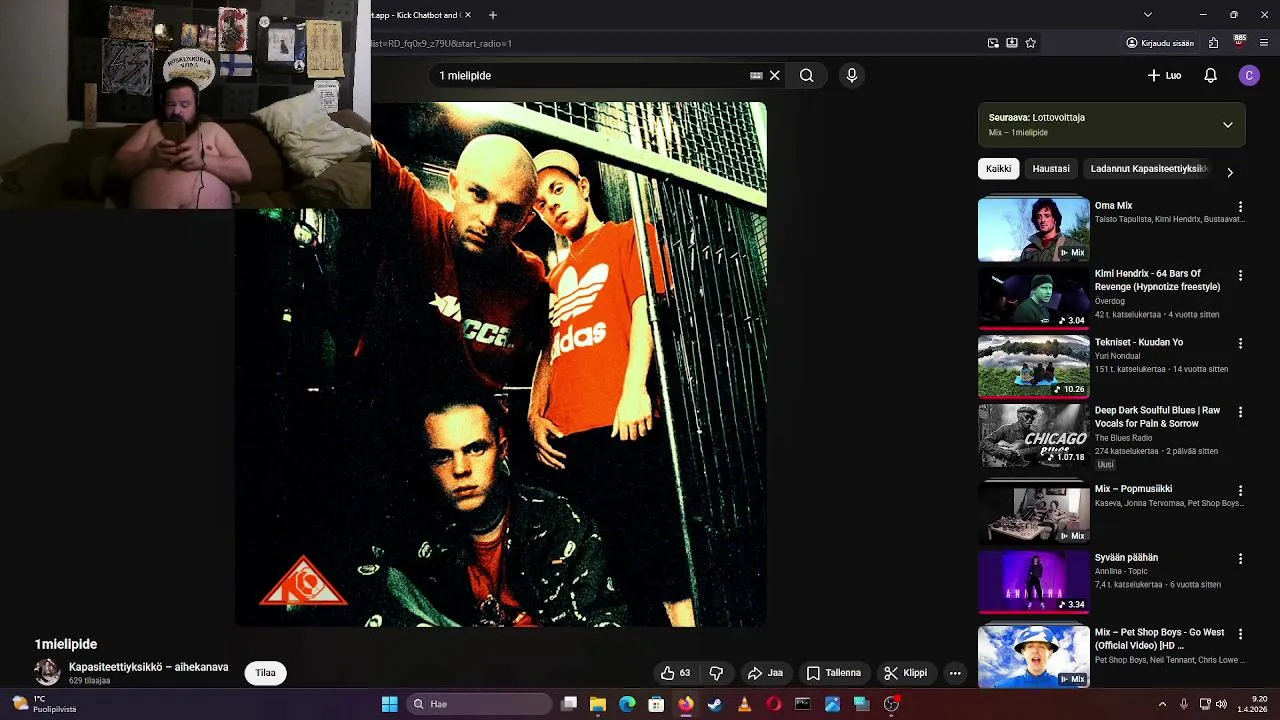Open Opera browser from taskbar
Viewport: 1280px width, 720px height.
(x=773, y=704)
